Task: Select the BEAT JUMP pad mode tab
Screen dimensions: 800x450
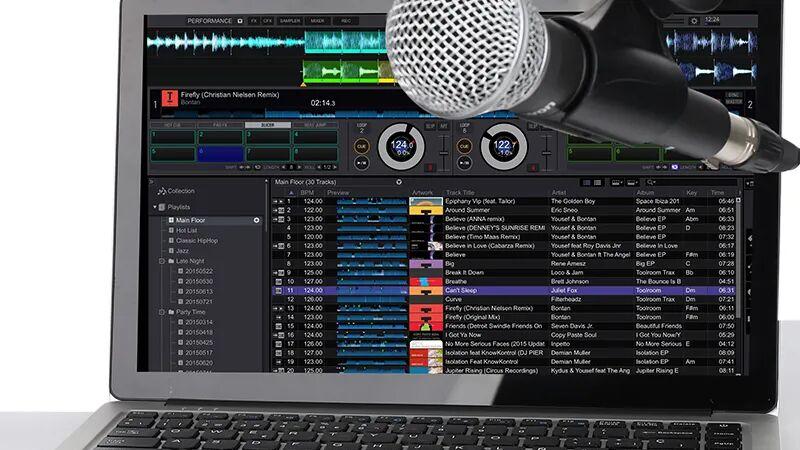Action: point(315,125)
